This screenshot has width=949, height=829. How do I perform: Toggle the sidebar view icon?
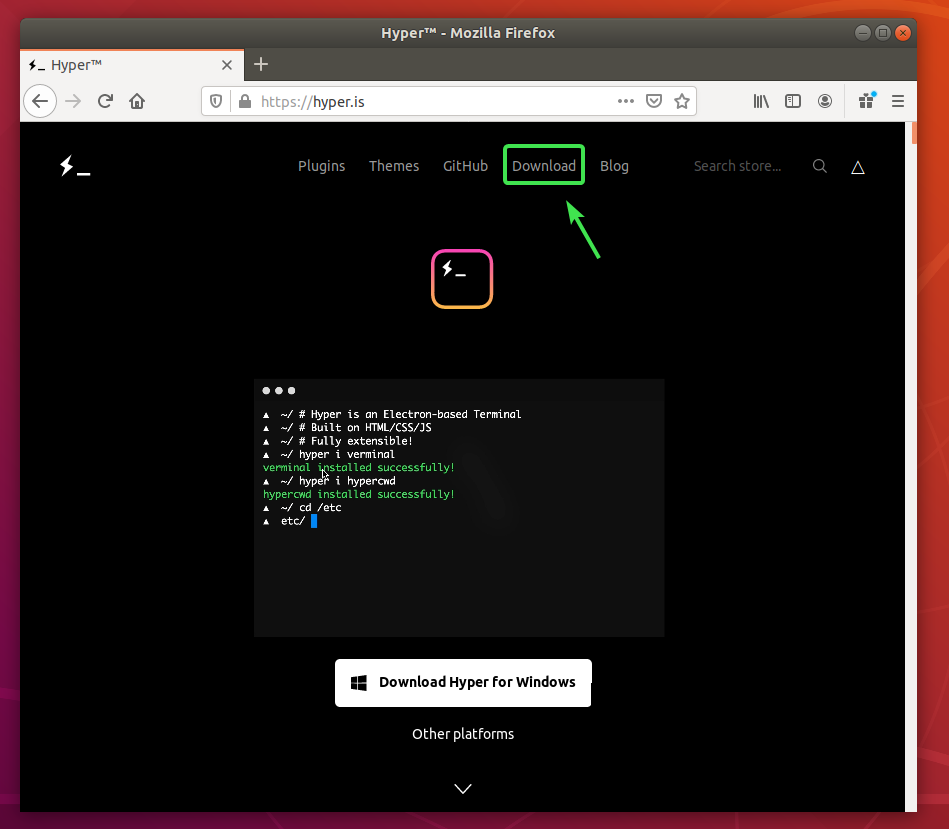(x=793, y=101)
